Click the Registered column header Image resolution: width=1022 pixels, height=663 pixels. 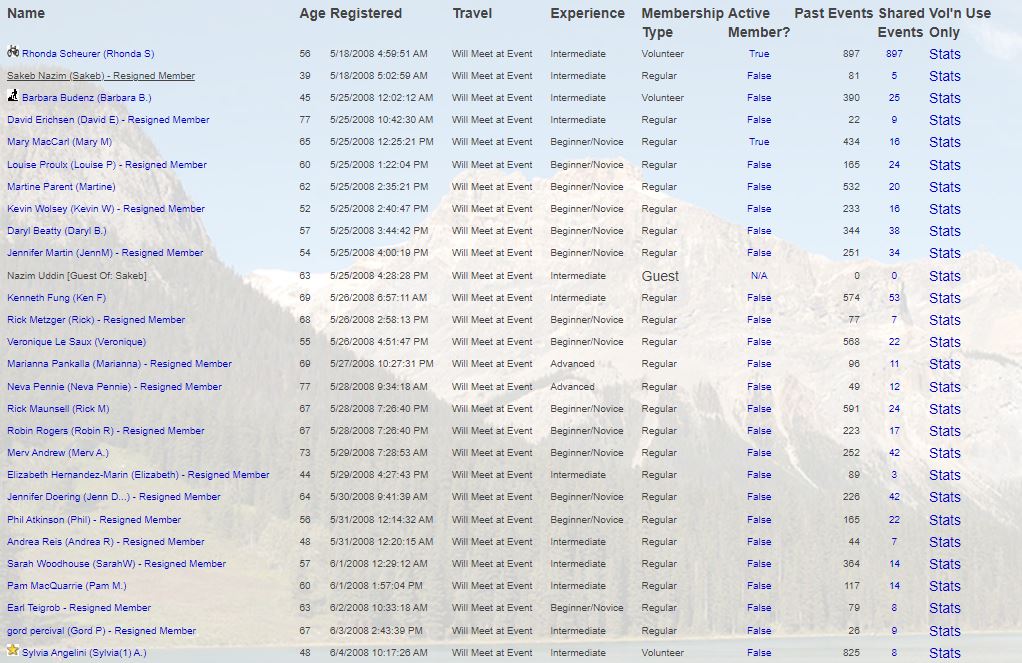pyautogui.click(x=366, y=14)
